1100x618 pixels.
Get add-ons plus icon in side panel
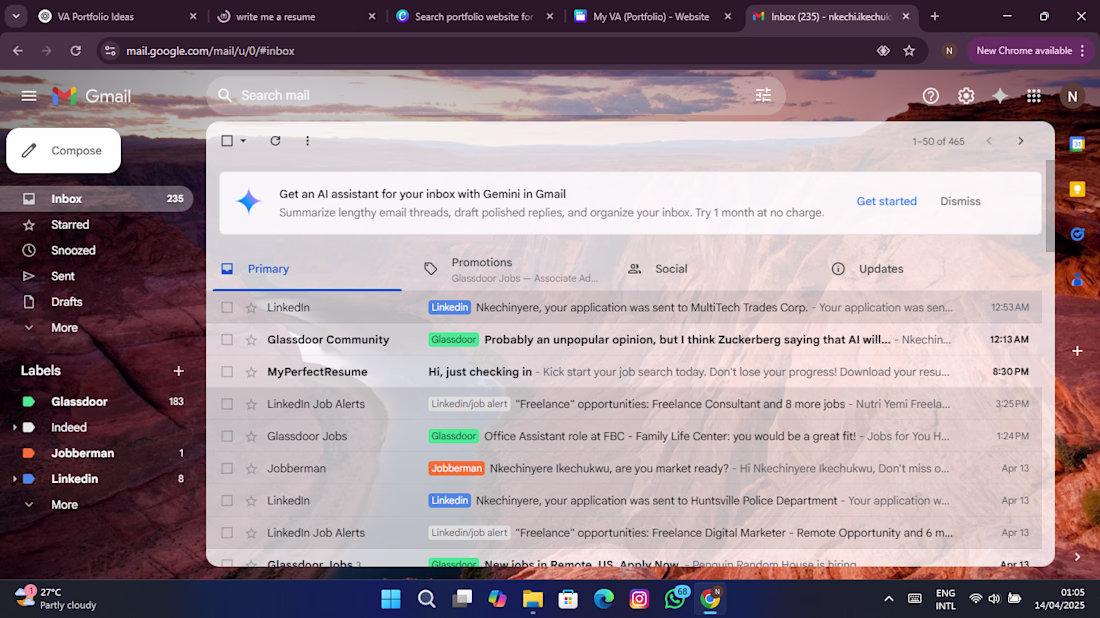(x=1077, y=351)
